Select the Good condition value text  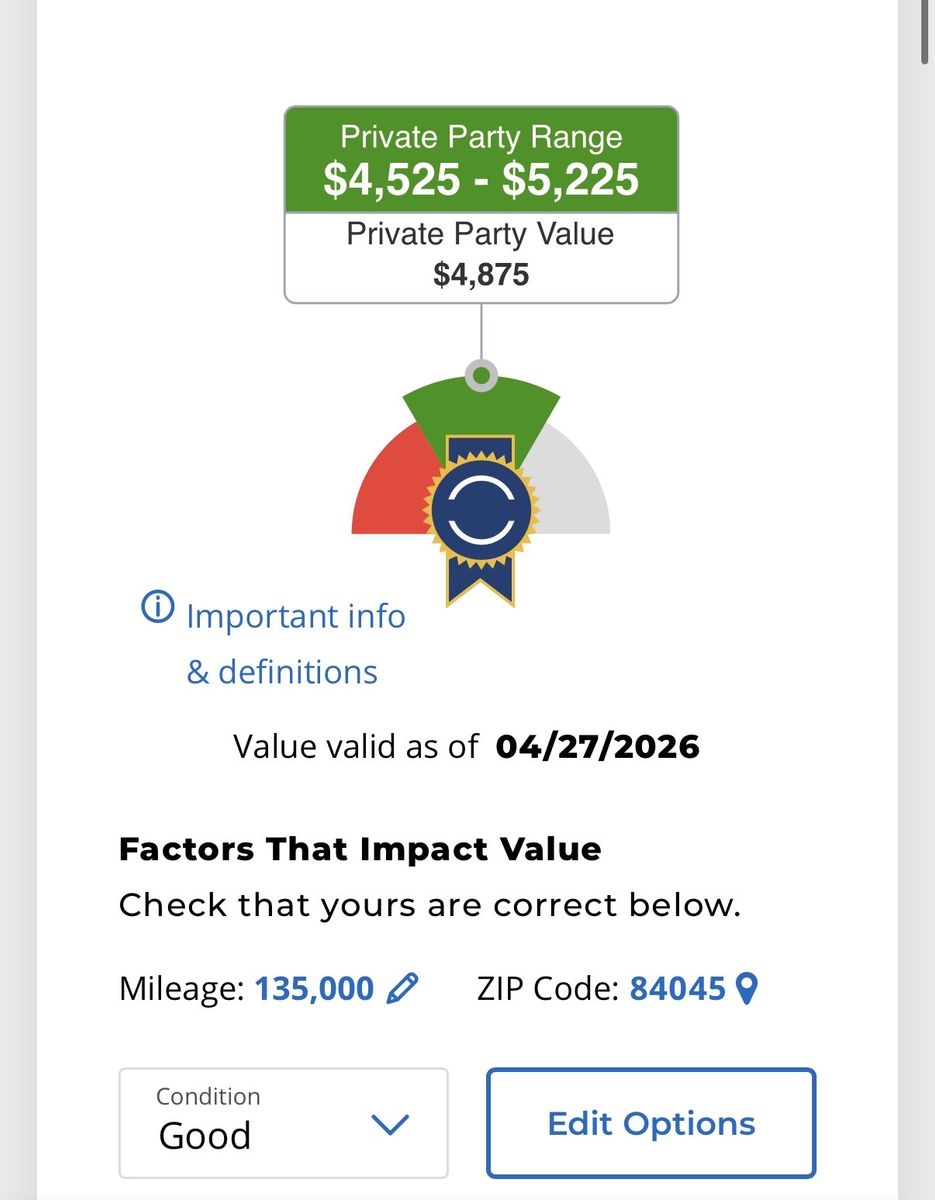click(205, 1136)
